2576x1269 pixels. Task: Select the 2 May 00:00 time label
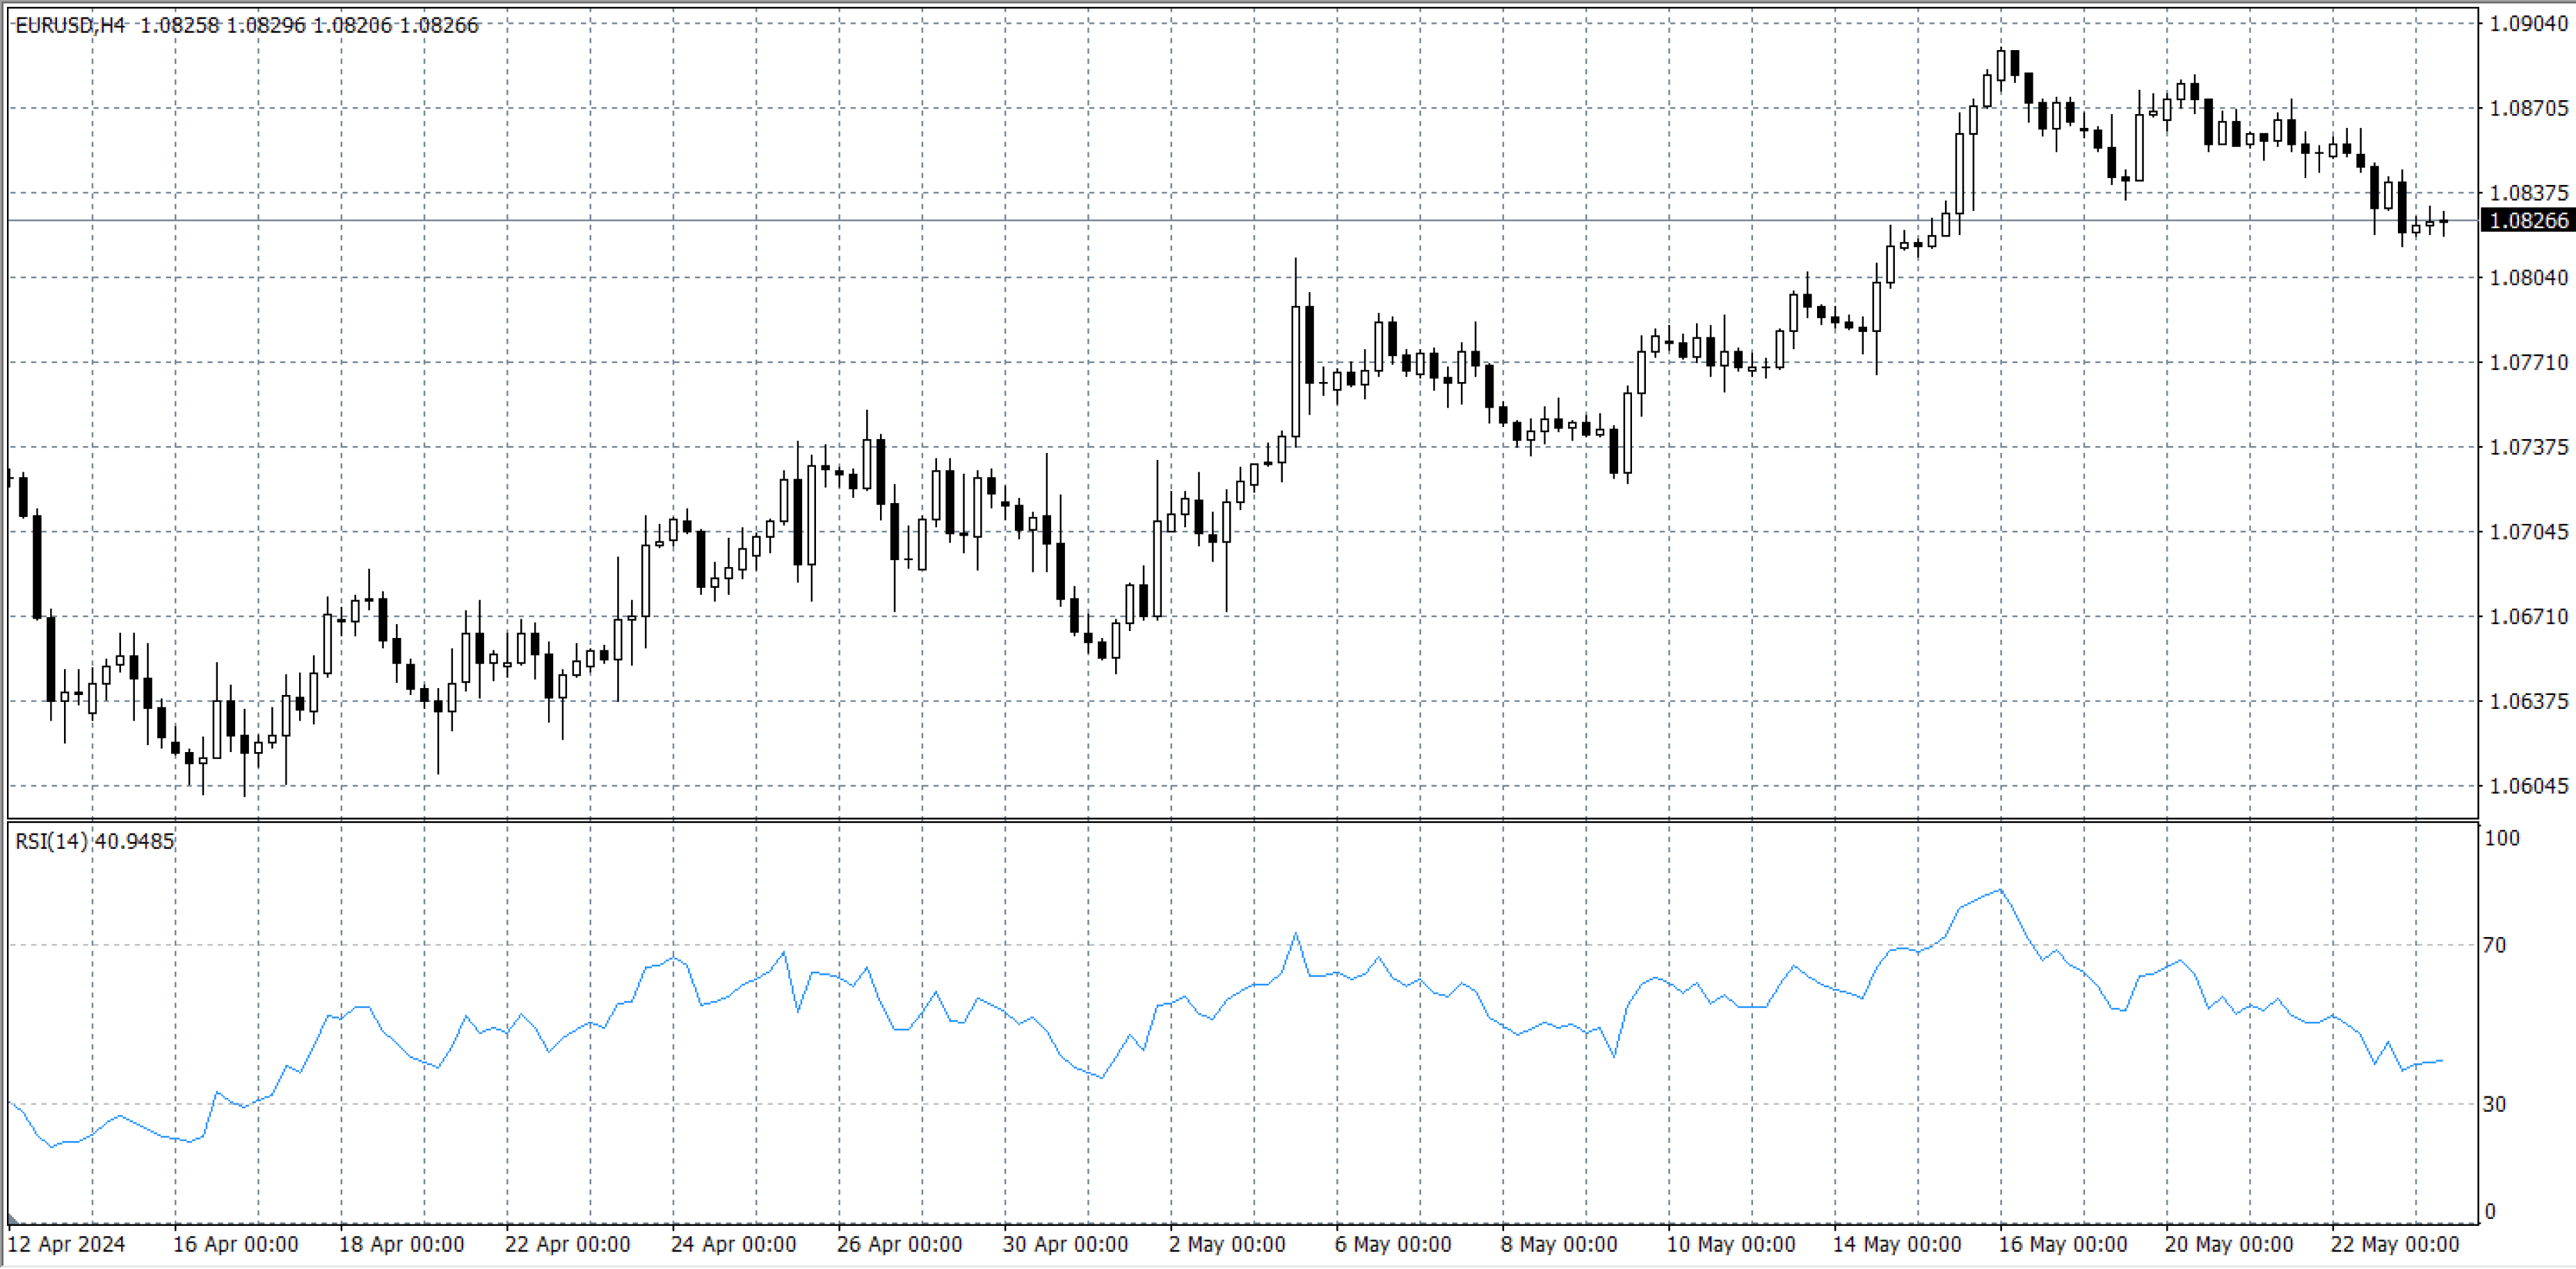pos(1226,1244)
